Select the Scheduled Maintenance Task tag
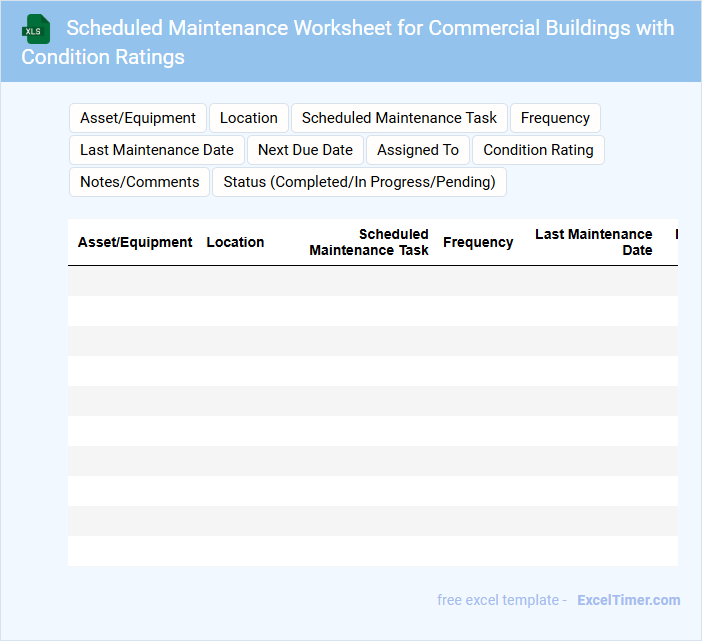The image size is (702, 641). (399, 118)
